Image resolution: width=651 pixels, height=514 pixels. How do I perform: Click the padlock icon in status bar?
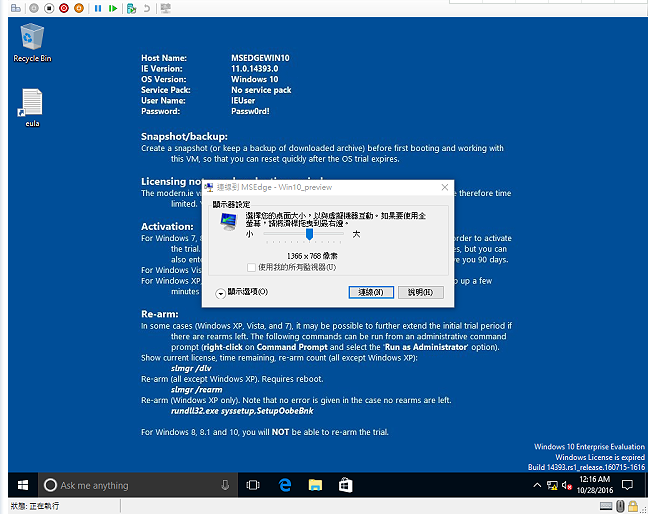pyautogui.click(x=633, y=506)
